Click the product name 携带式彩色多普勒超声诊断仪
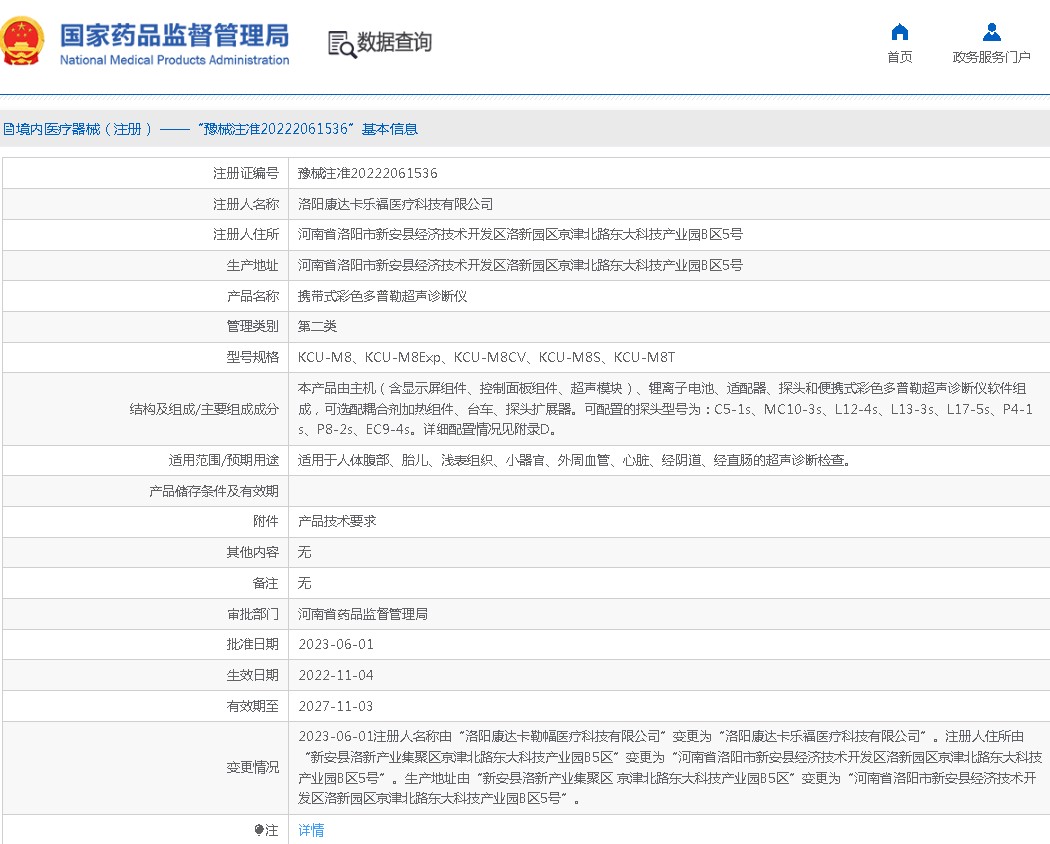The height and width of the screenshot is (844, 1050). point(382,296)
